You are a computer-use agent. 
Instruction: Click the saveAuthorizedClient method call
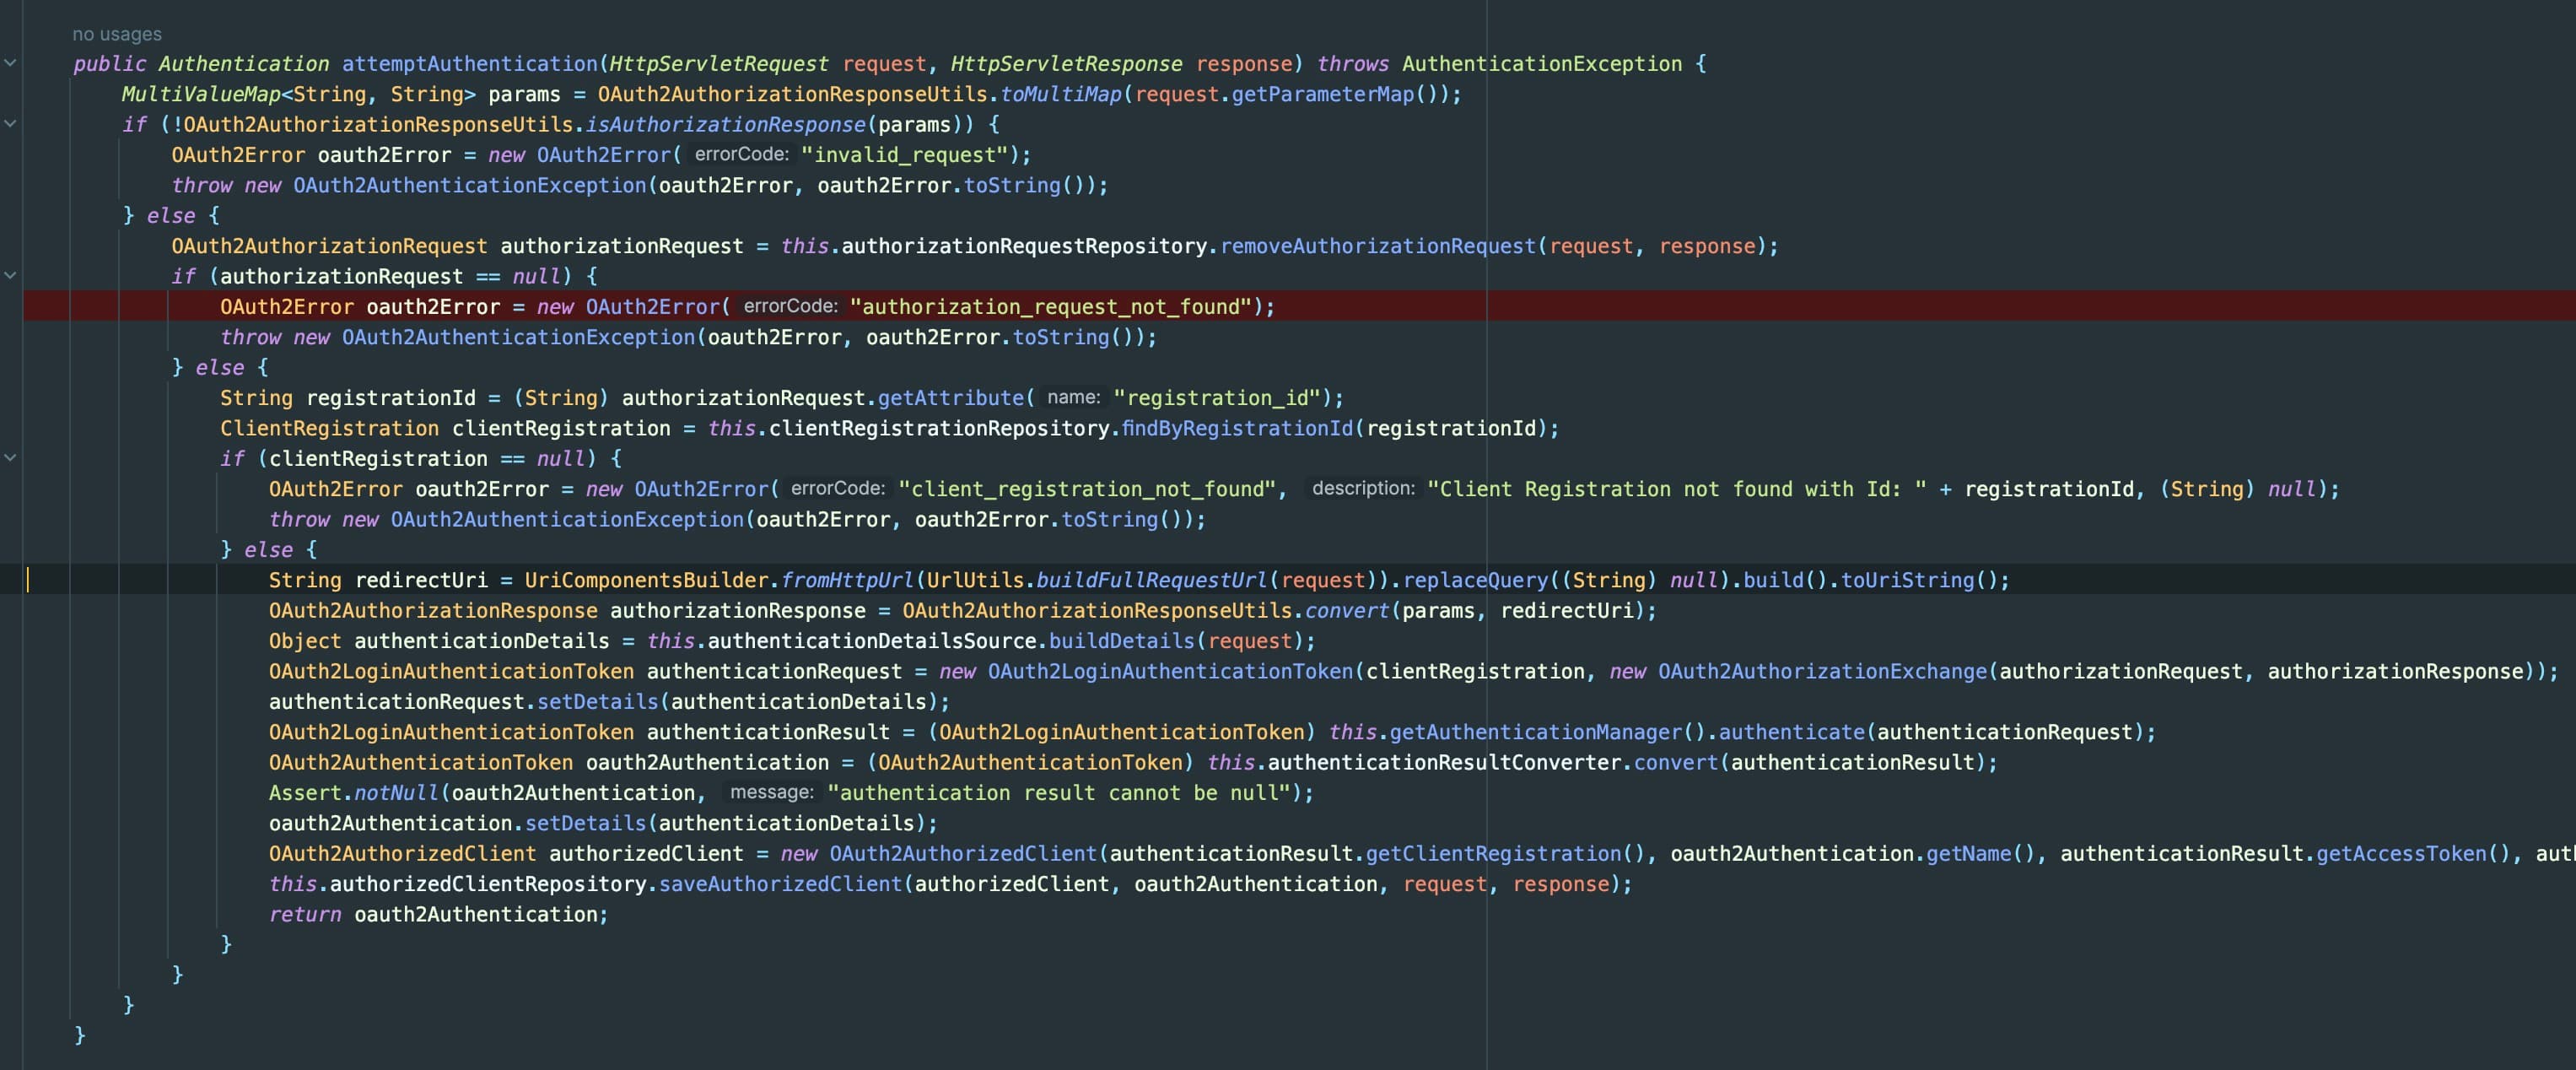click(780, 884)
